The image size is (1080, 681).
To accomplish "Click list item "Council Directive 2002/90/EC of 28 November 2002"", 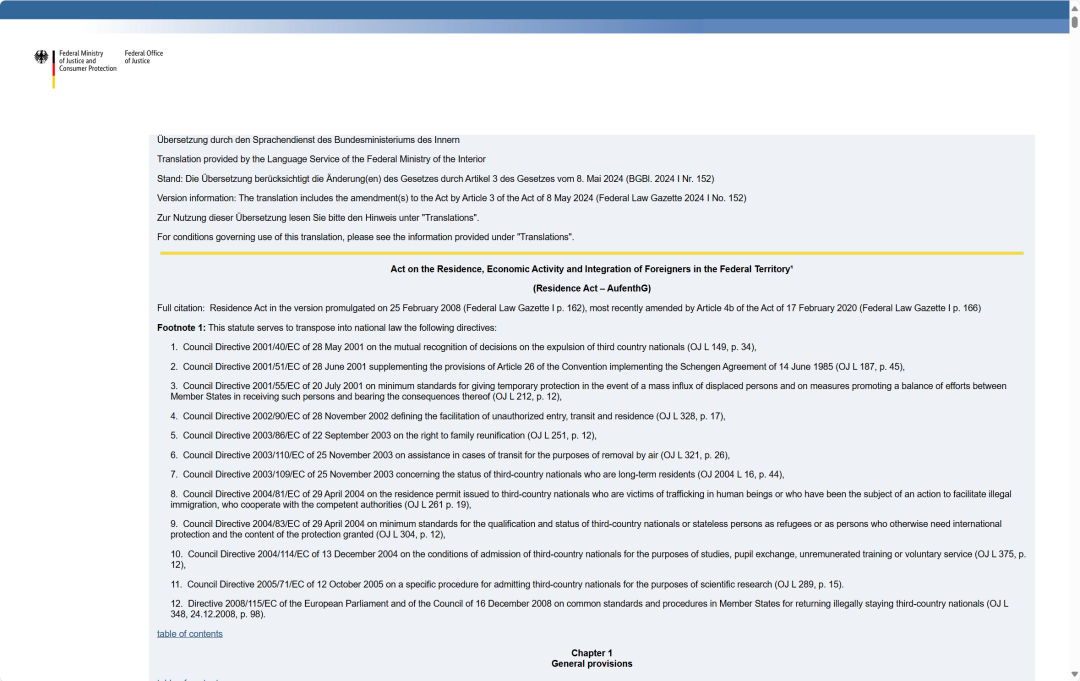I will point(448,417).
